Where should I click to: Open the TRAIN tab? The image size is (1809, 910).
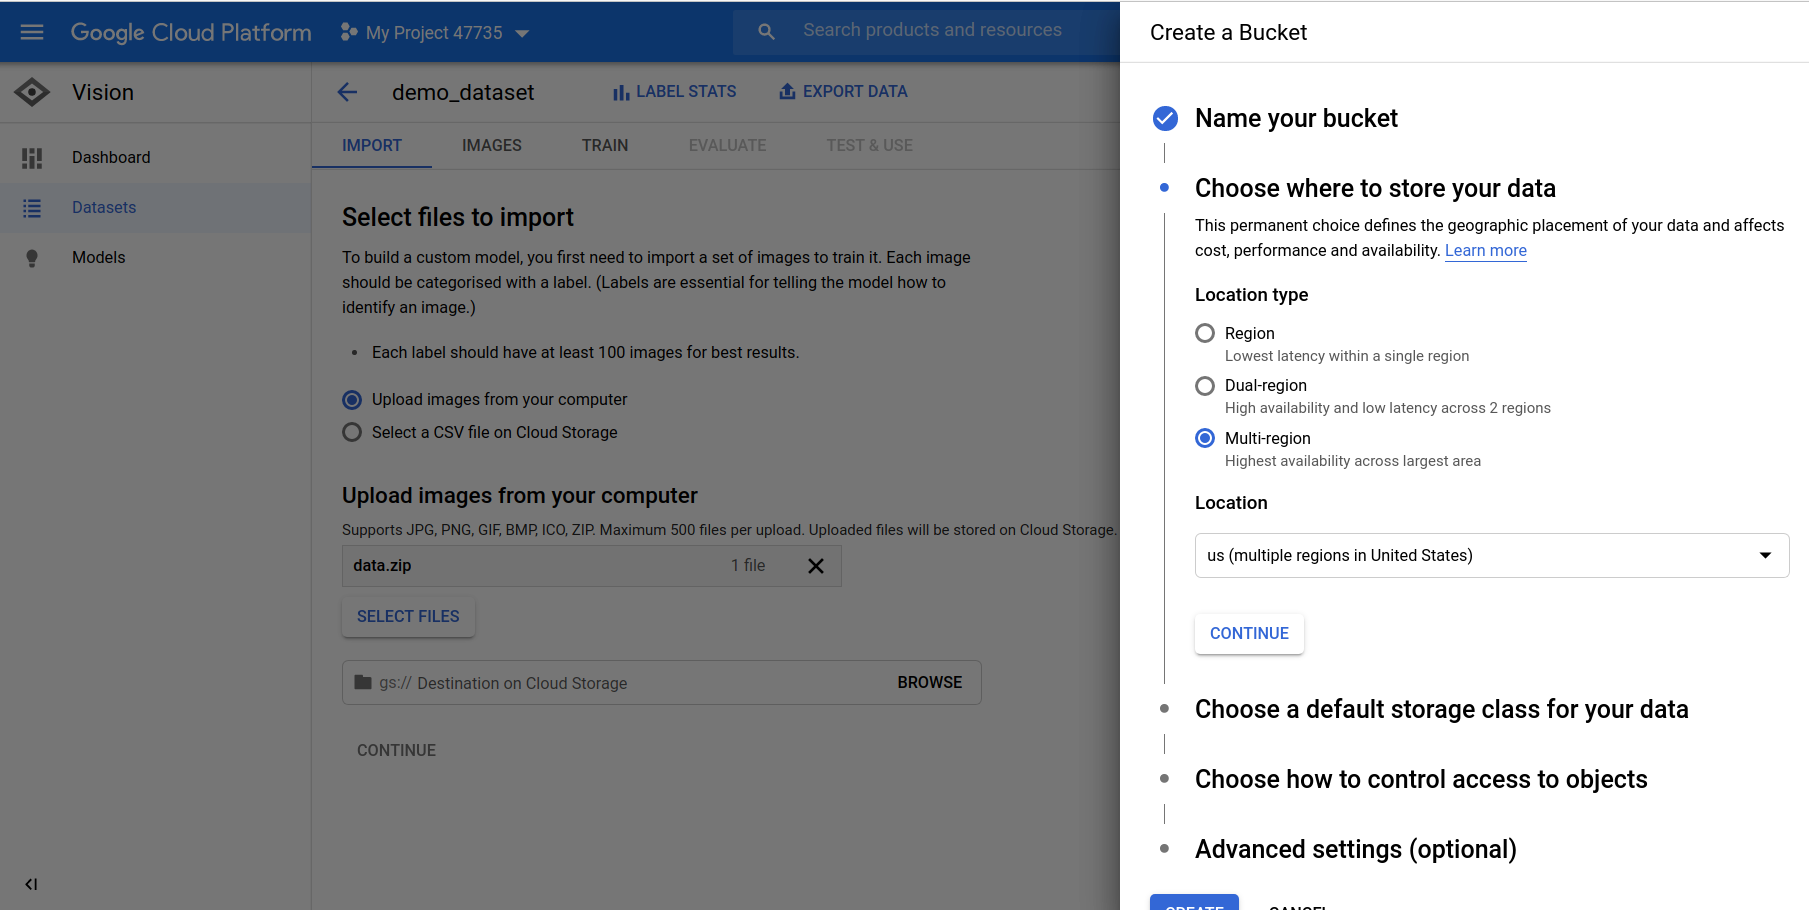[604, 145]
